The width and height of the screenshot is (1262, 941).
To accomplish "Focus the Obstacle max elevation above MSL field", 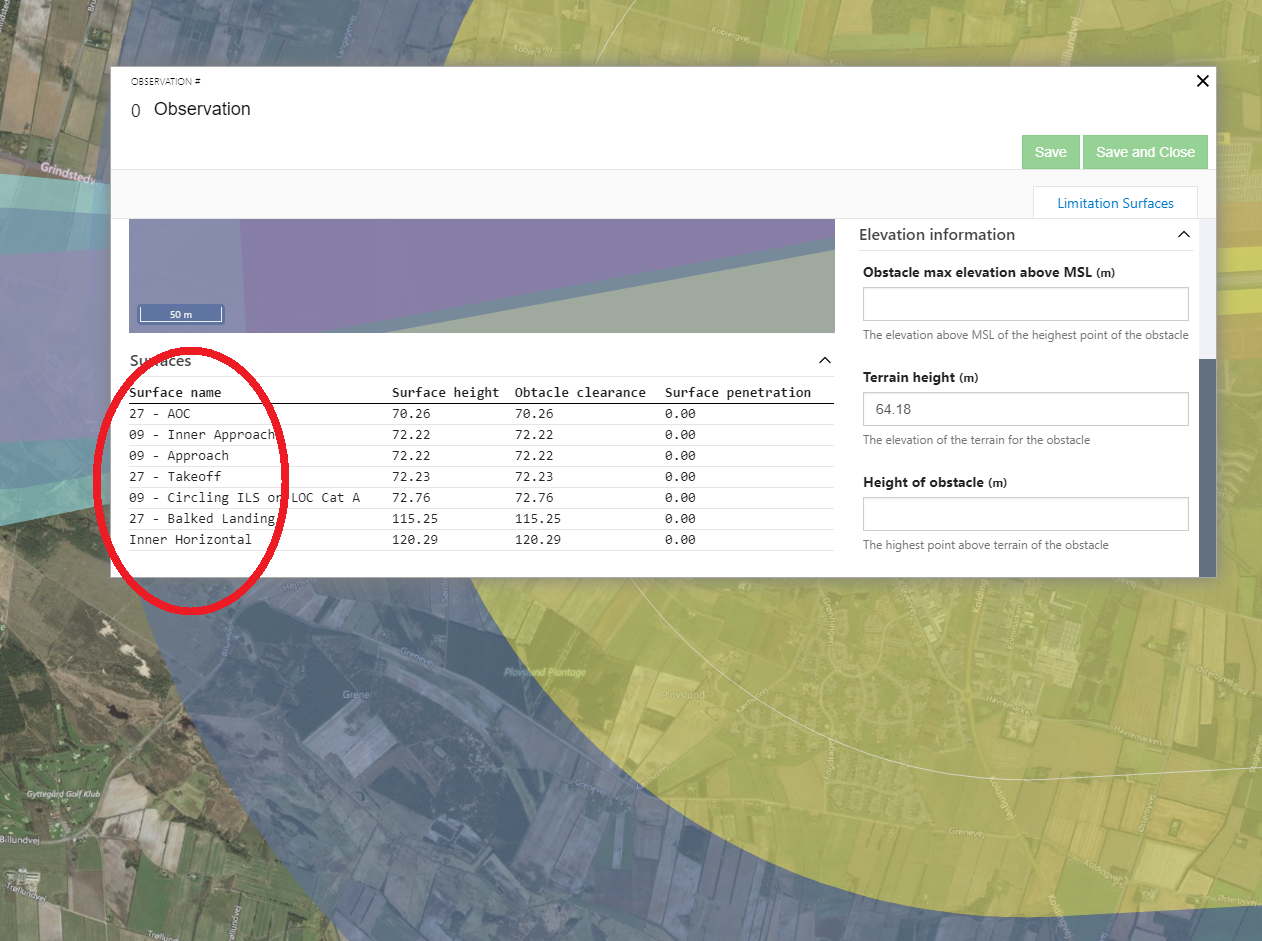I will 1025,304.
